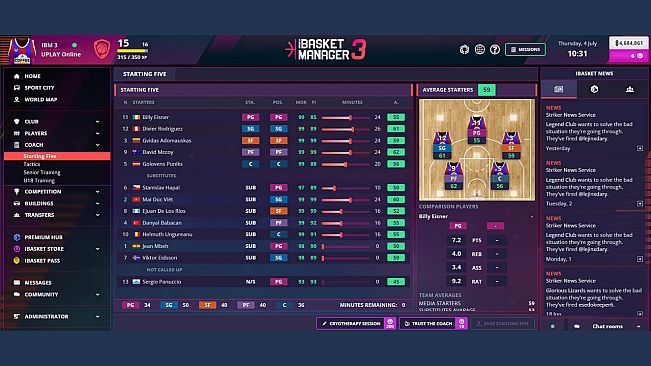
Task: Switch to the basketball news tab
Action: coord(594,89)
